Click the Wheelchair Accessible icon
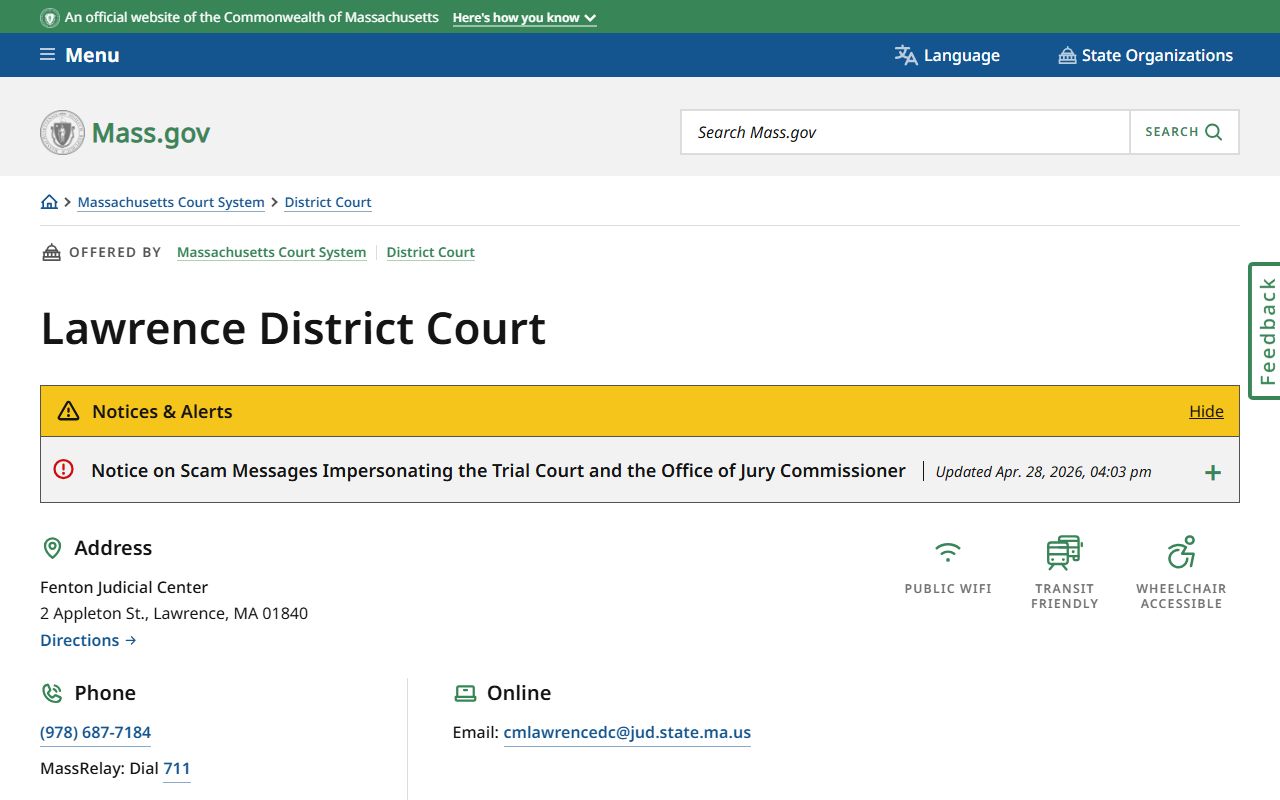This screenshot has width=1280, height=800. tap(1181, 552)
